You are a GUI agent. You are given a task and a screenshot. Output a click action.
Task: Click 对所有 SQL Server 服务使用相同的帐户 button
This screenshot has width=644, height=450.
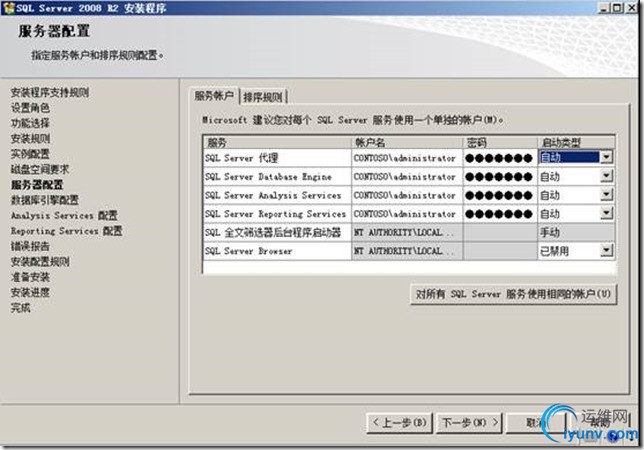(x=513, y=294)
